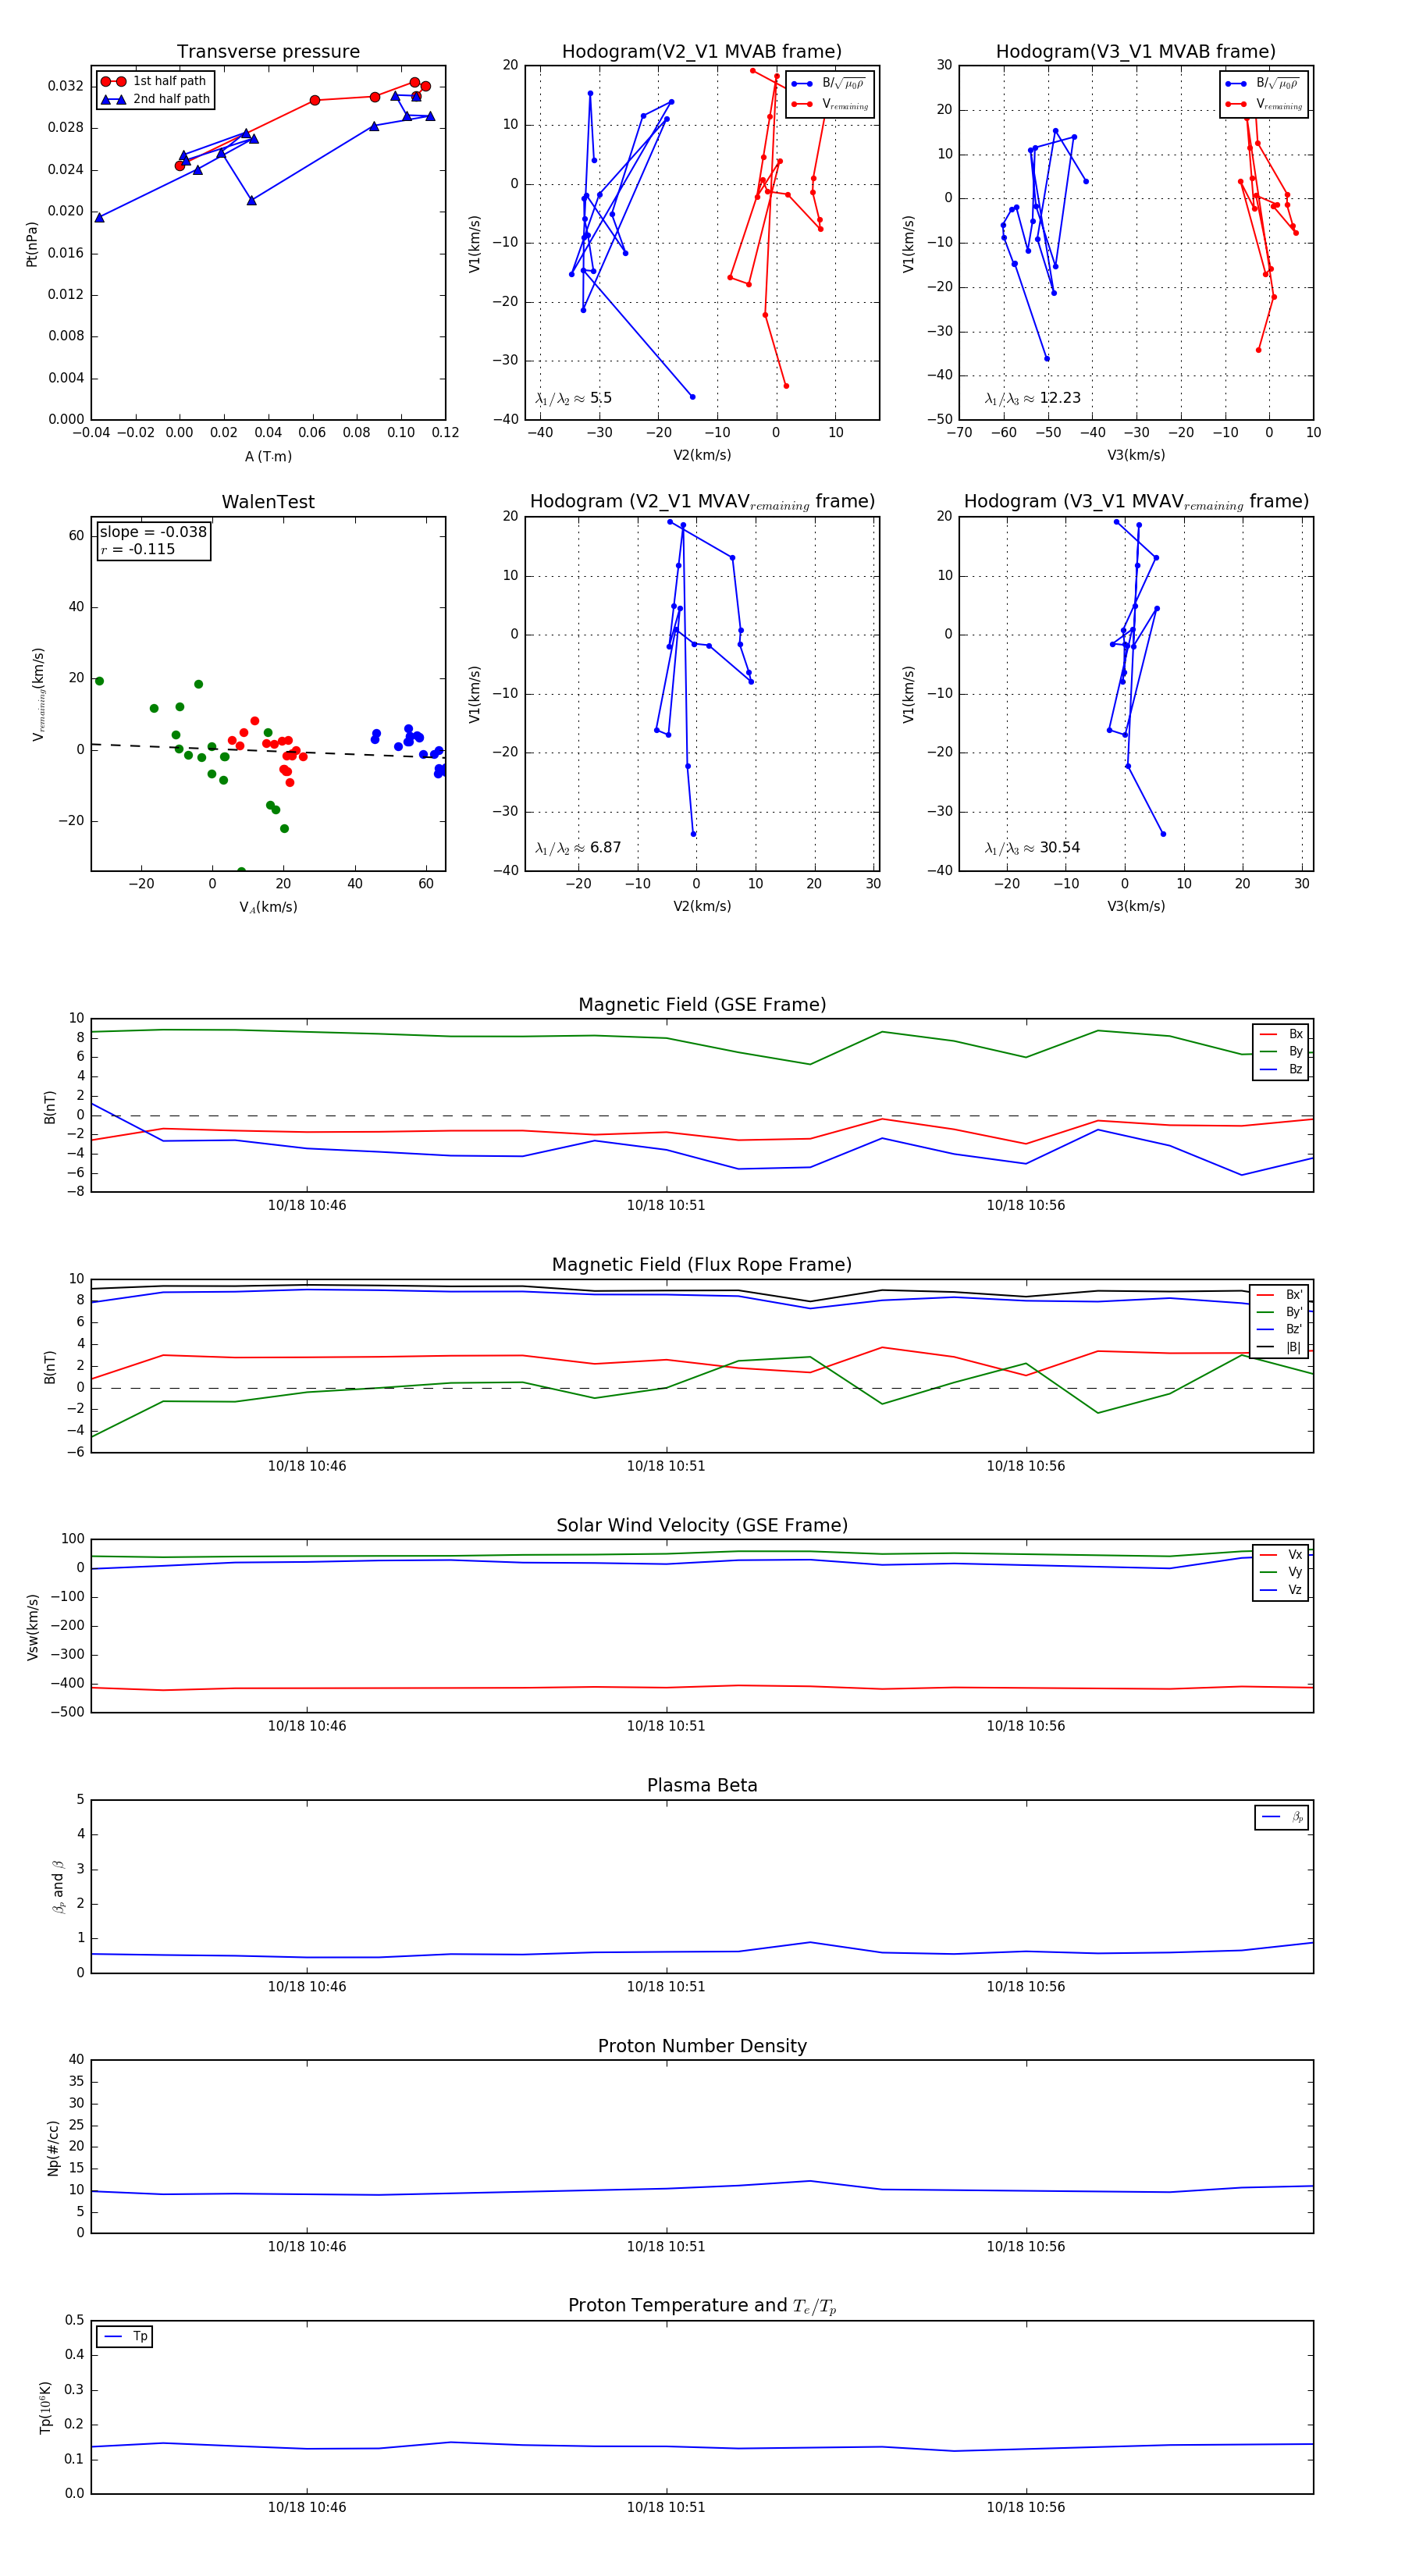Click '10/18 10:56' tick under Plasma Beta plot
The height and width of the screenshot is (2576, 1405).
[x=1026, y=1987]
